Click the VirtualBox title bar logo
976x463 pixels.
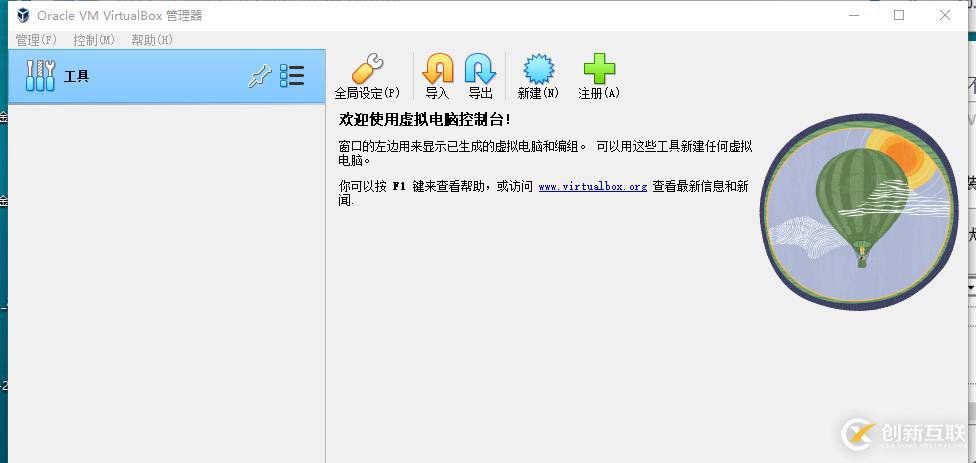click(x=23, y=15)
